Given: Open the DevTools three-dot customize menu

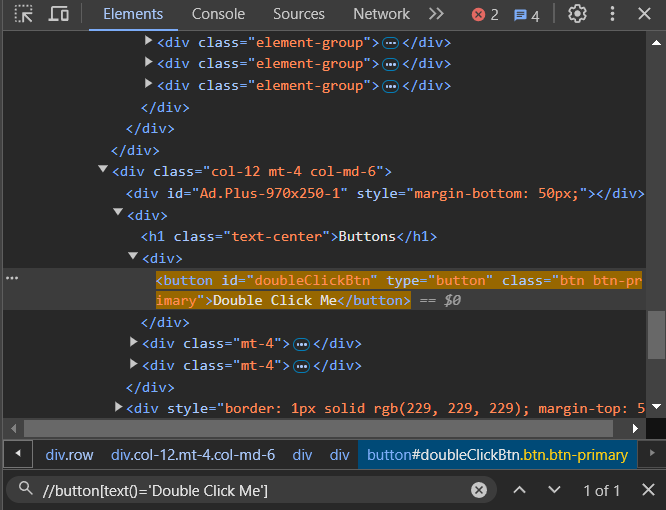Looking at the screenshot, I should [611, 14].
